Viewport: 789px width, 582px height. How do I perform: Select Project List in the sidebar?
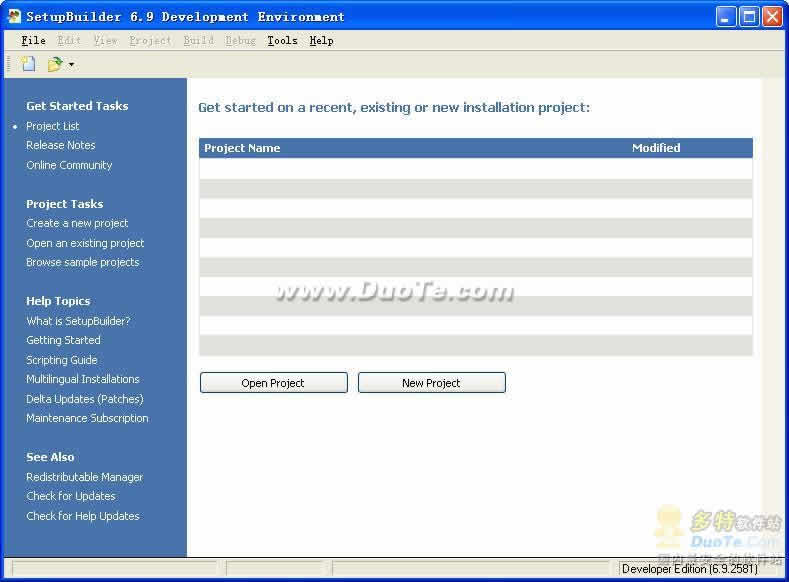52,126
